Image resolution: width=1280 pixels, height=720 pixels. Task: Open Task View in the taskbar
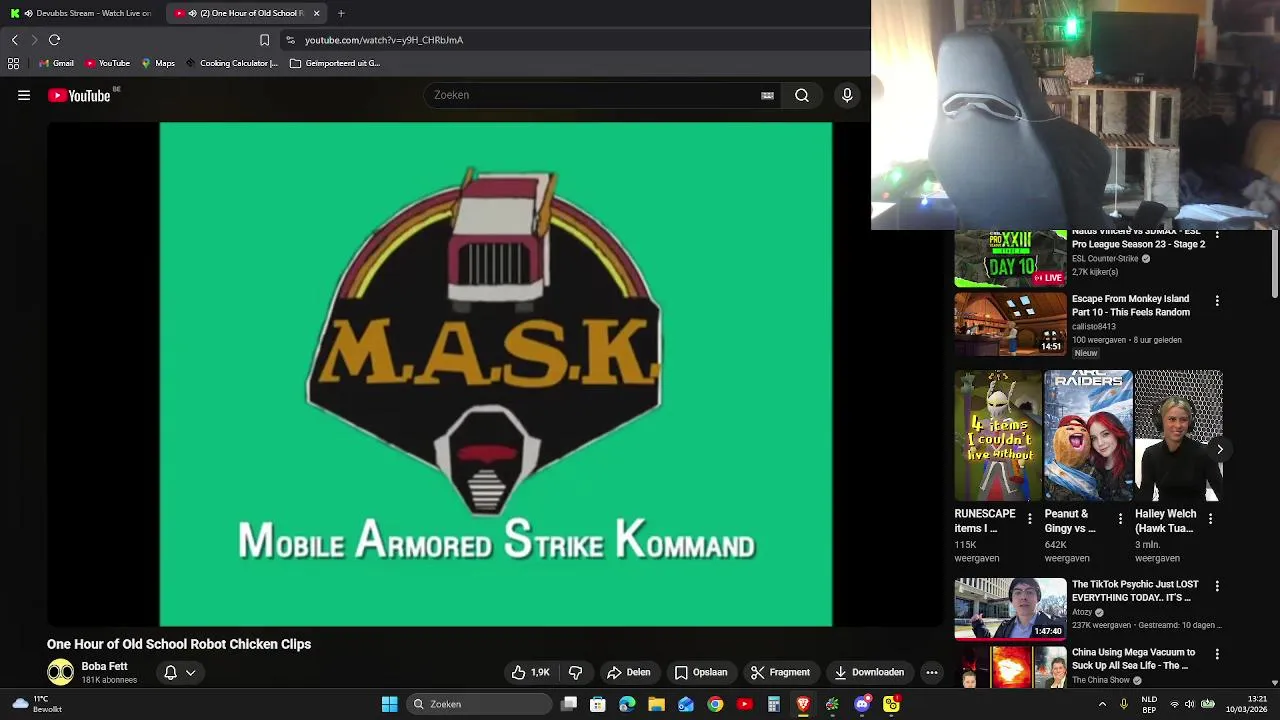click(569, 704)
